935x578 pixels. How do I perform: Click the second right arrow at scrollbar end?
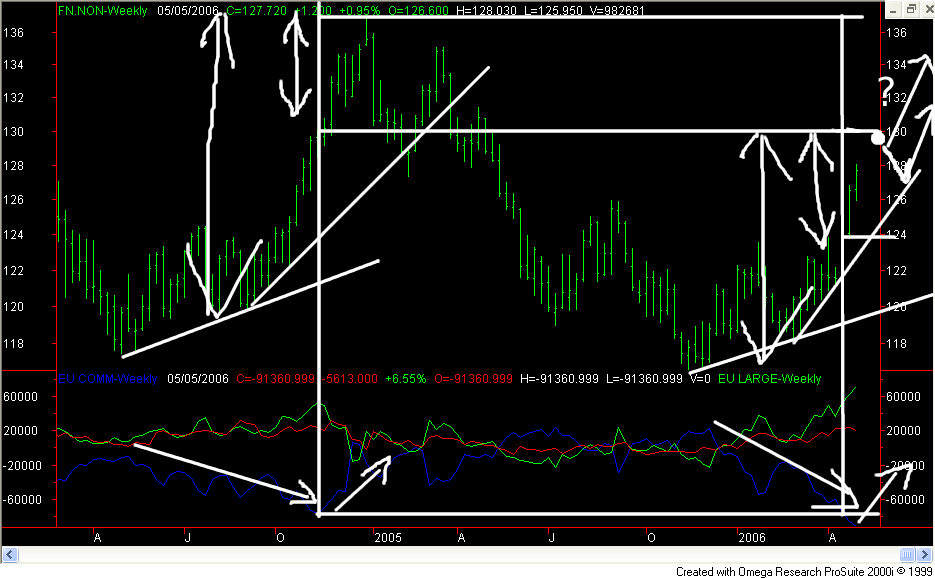pyautogui.click(x=925, y=555)
